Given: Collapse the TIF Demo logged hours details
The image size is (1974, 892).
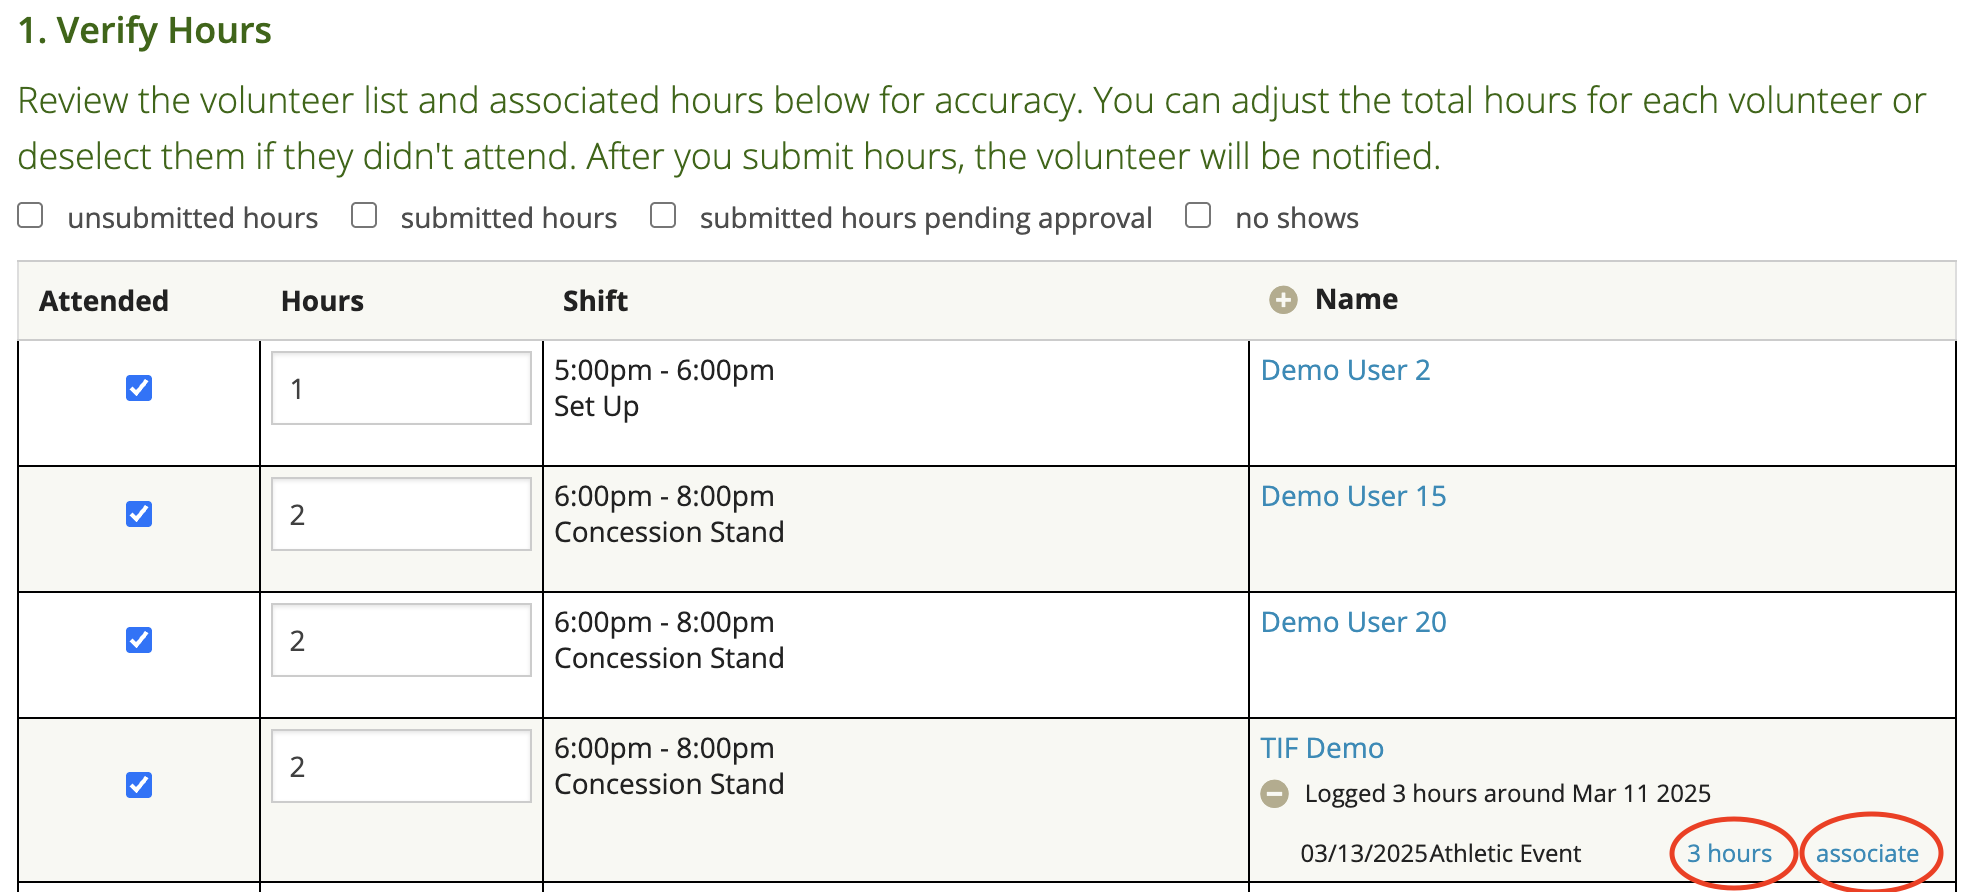Looking at the screenshot, I should click(x=1274, y=794).
